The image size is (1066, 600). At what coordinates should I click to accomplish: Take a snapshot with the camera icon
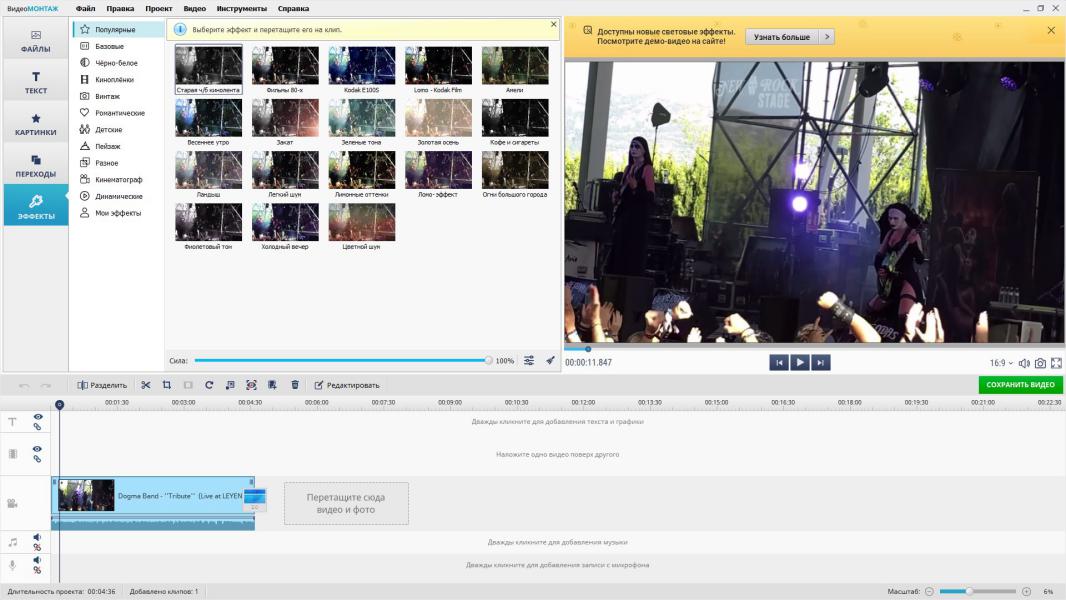click(1040, 363)
